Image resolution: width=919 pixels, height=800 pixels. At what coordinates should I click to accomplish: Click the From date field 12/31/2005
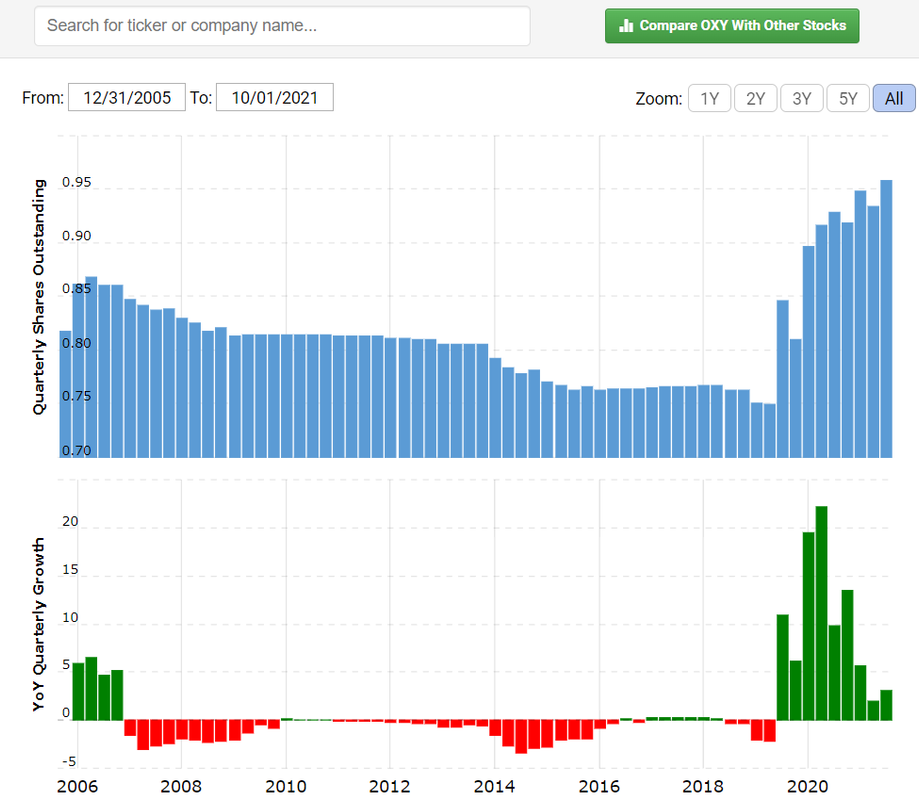[x=127, y=97]
